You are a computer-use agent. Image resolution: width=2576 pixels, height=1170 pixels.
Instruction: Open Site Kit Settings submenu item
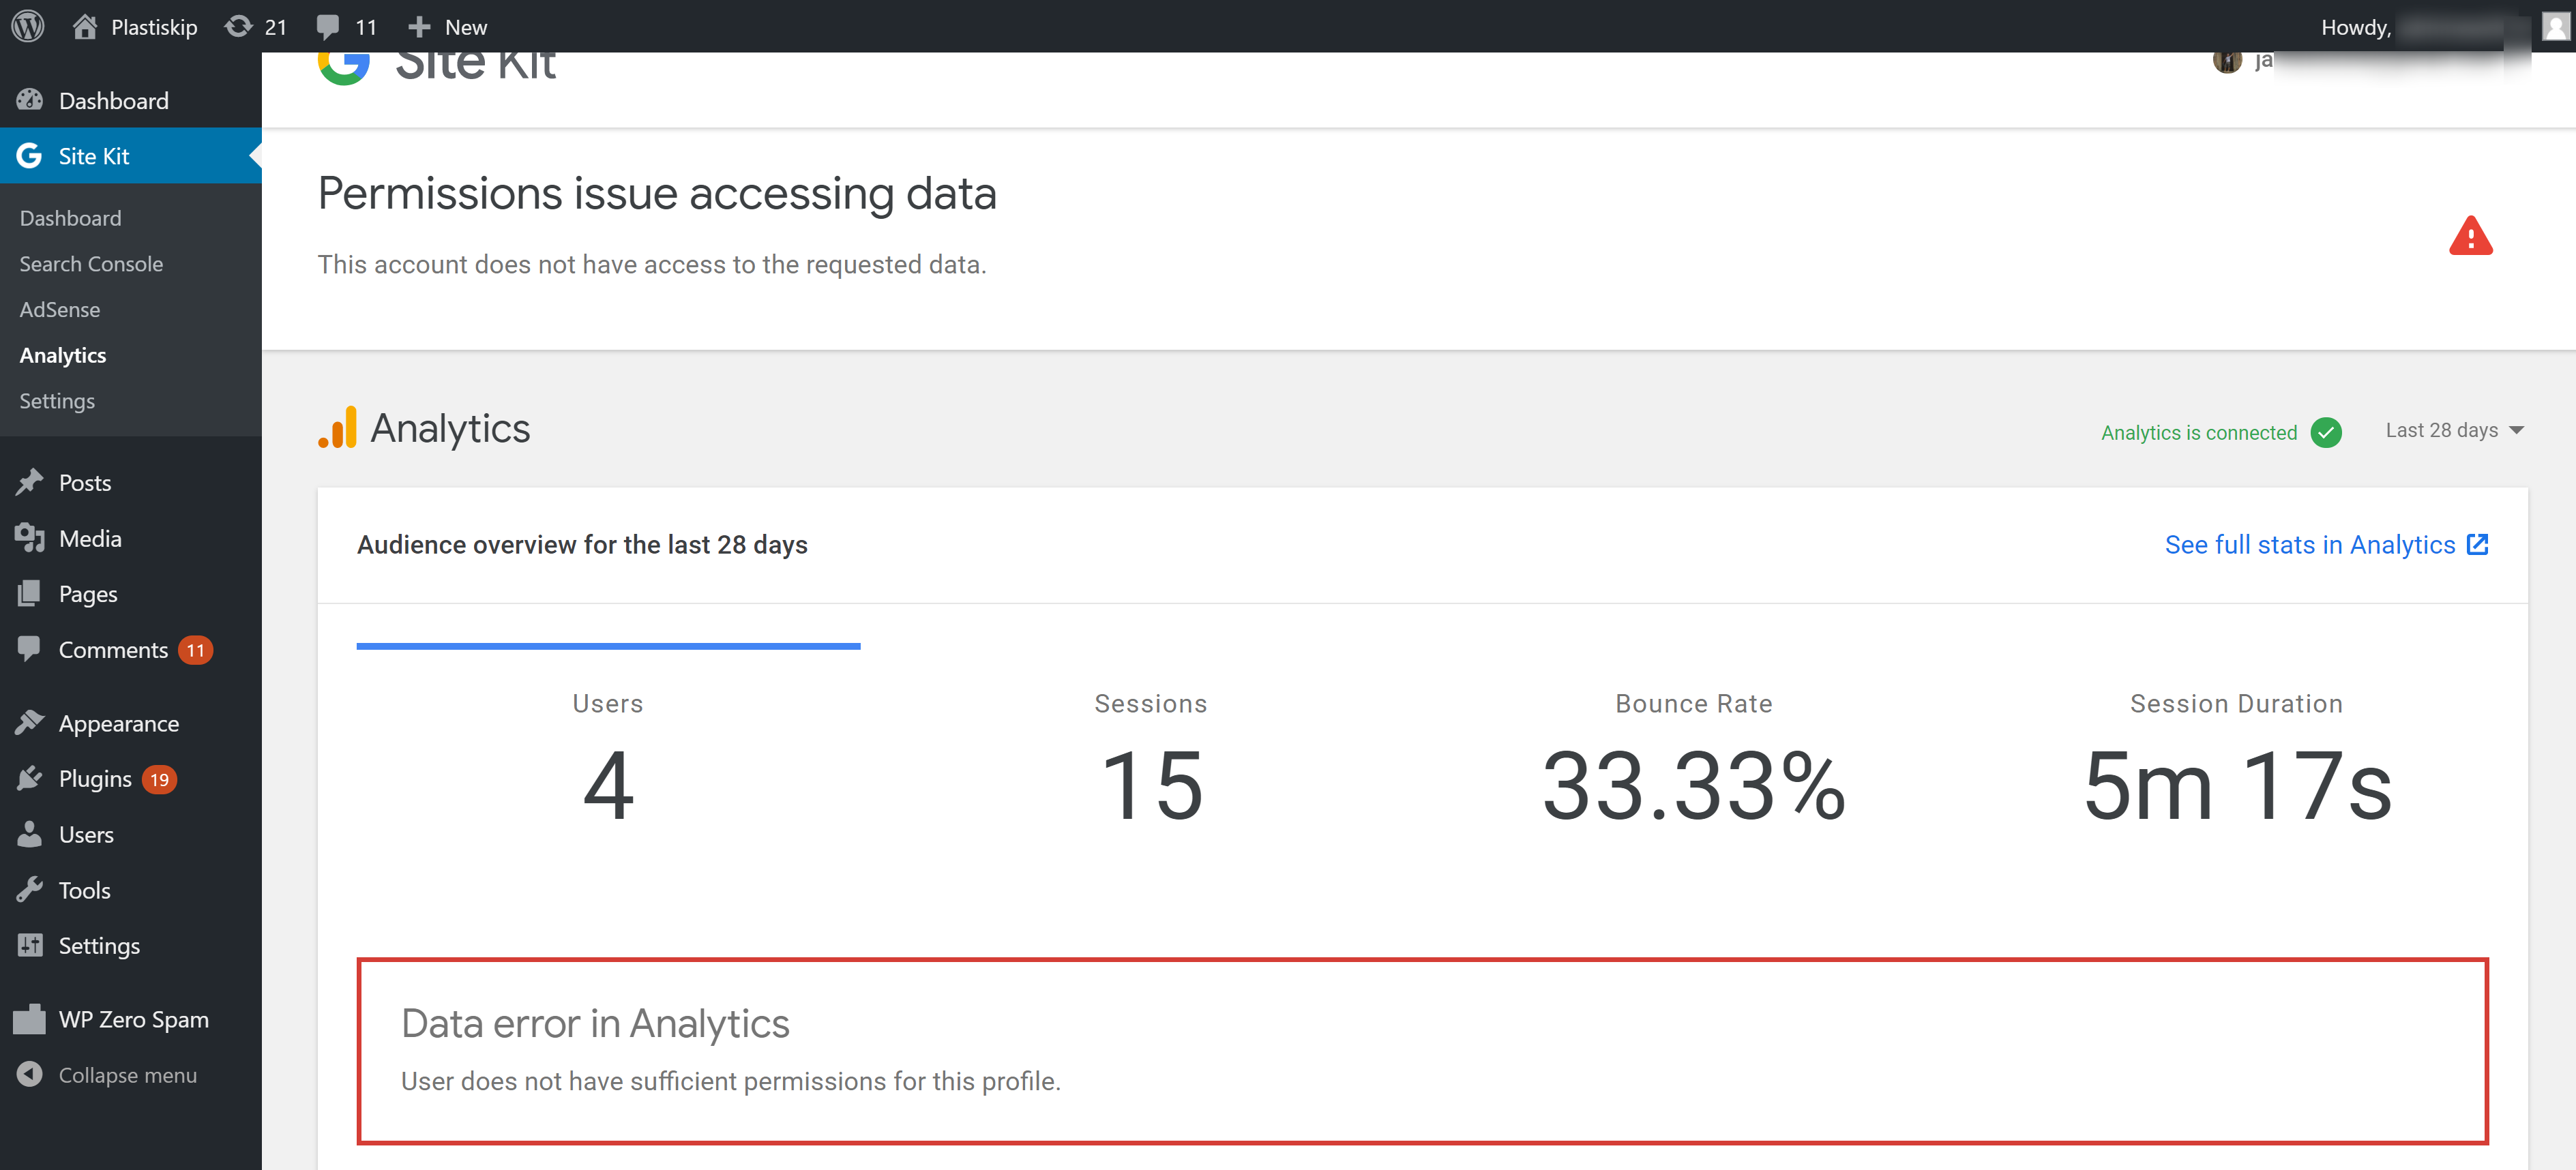(x=57, y=401)
